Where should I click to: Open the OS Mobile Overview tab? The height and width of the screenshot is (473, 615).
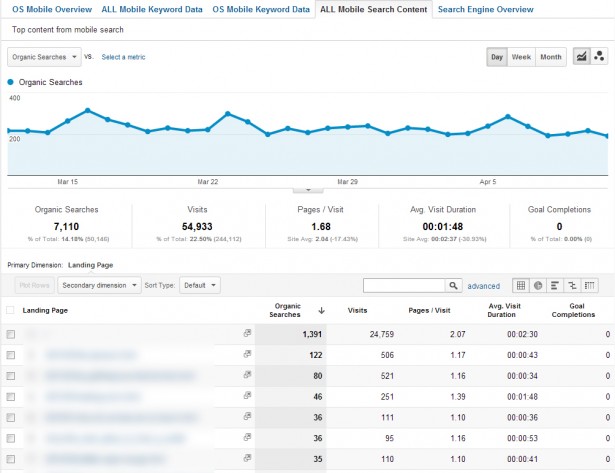(x=52, y=9)
